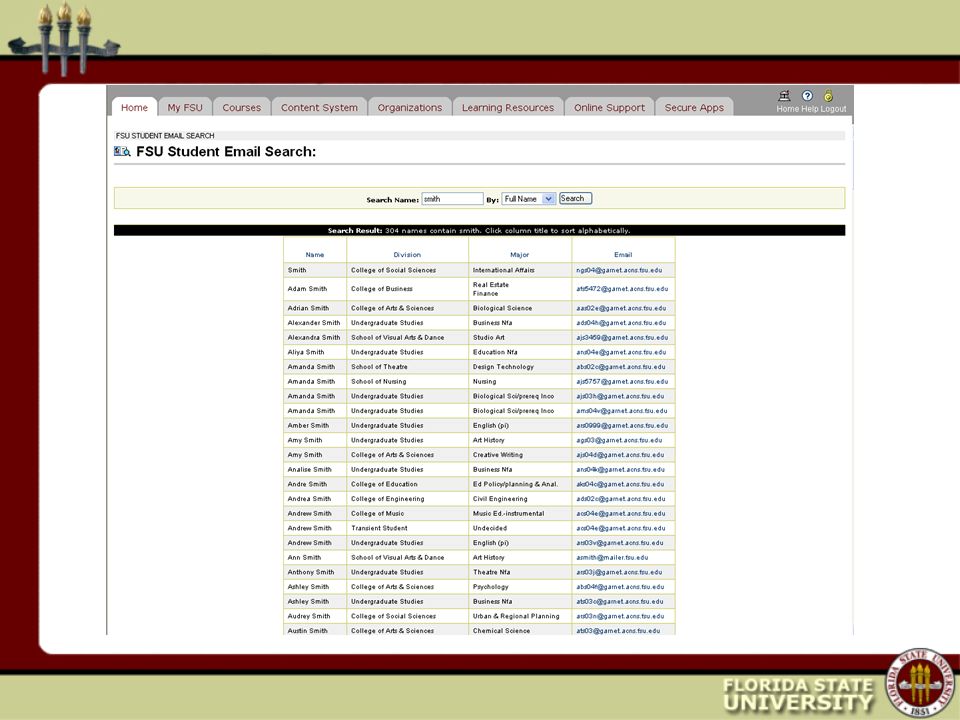Open the My FSU tab
The width and height of the screenshot is (960, 720).
point(185,107)
